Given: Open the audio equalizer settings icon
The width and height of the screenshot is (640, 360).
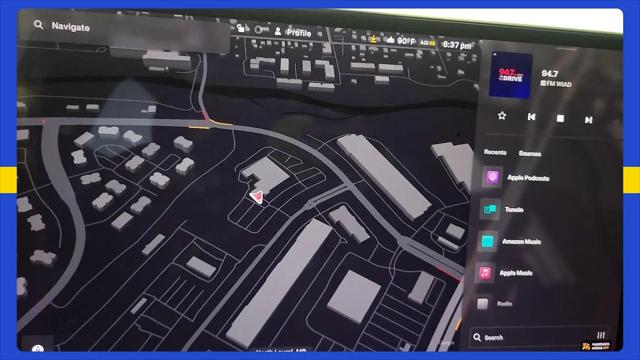Looking at the screenshot, I should coord(601,336).
